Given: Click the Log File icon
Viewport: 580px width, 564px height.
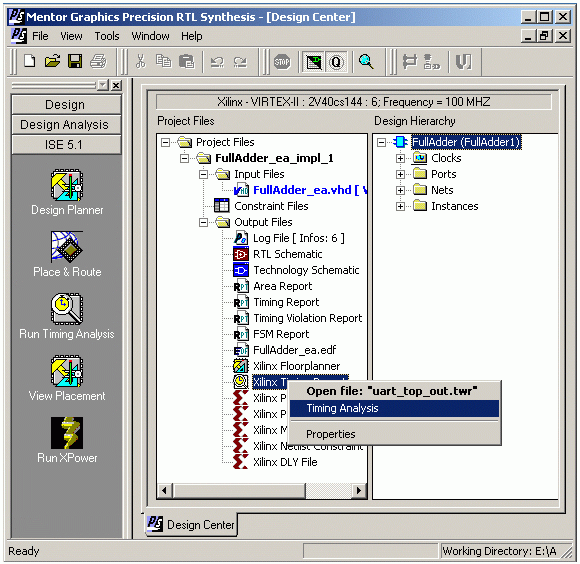Looking at the screenshot, I should (241, 238).
